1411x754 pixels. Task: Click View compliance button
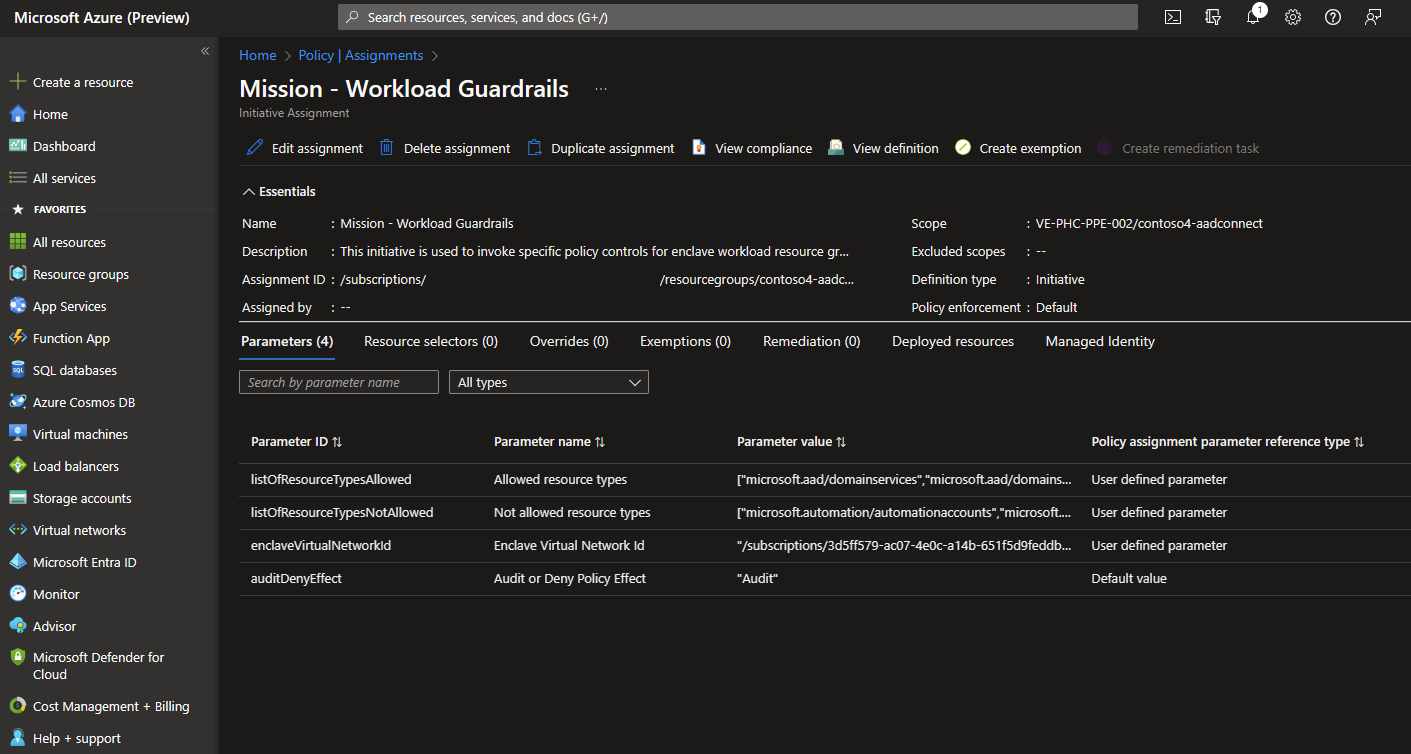point(751,148)
